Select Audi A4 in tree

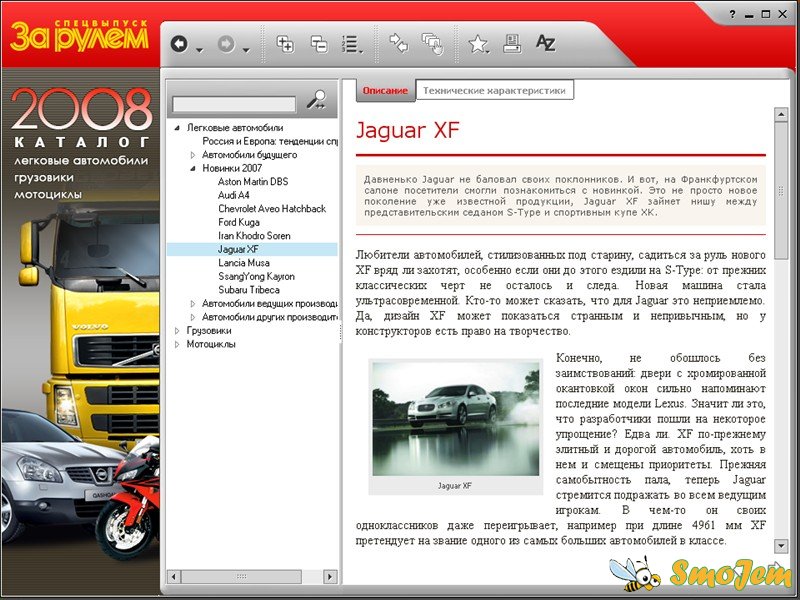click(234, 195)
